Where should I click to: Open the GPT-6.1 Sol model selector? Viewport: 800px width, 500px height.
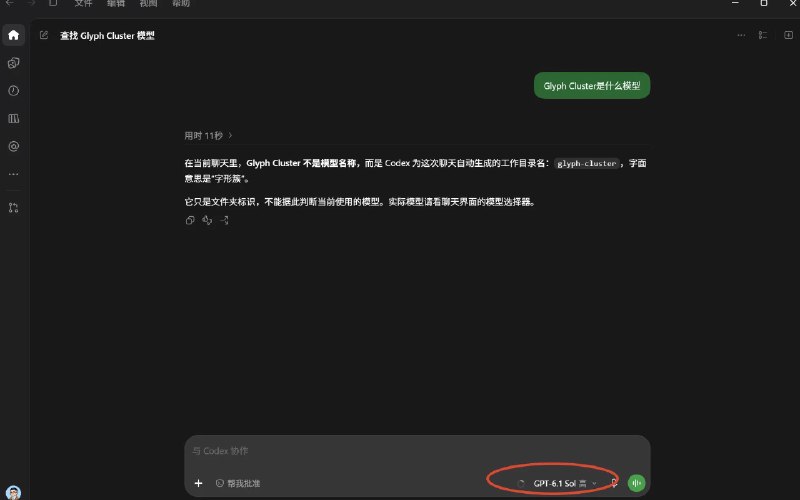(565, 483)
